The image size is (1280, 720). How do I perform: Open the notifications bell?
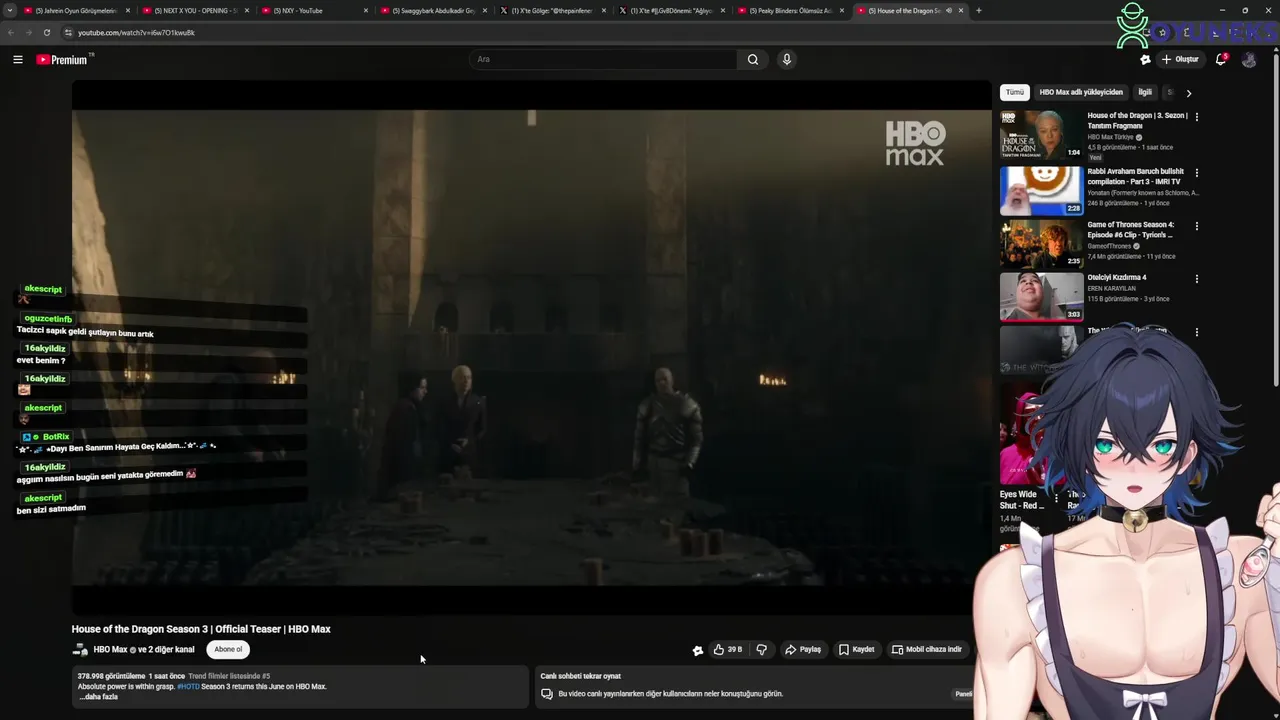point(1221,59)
